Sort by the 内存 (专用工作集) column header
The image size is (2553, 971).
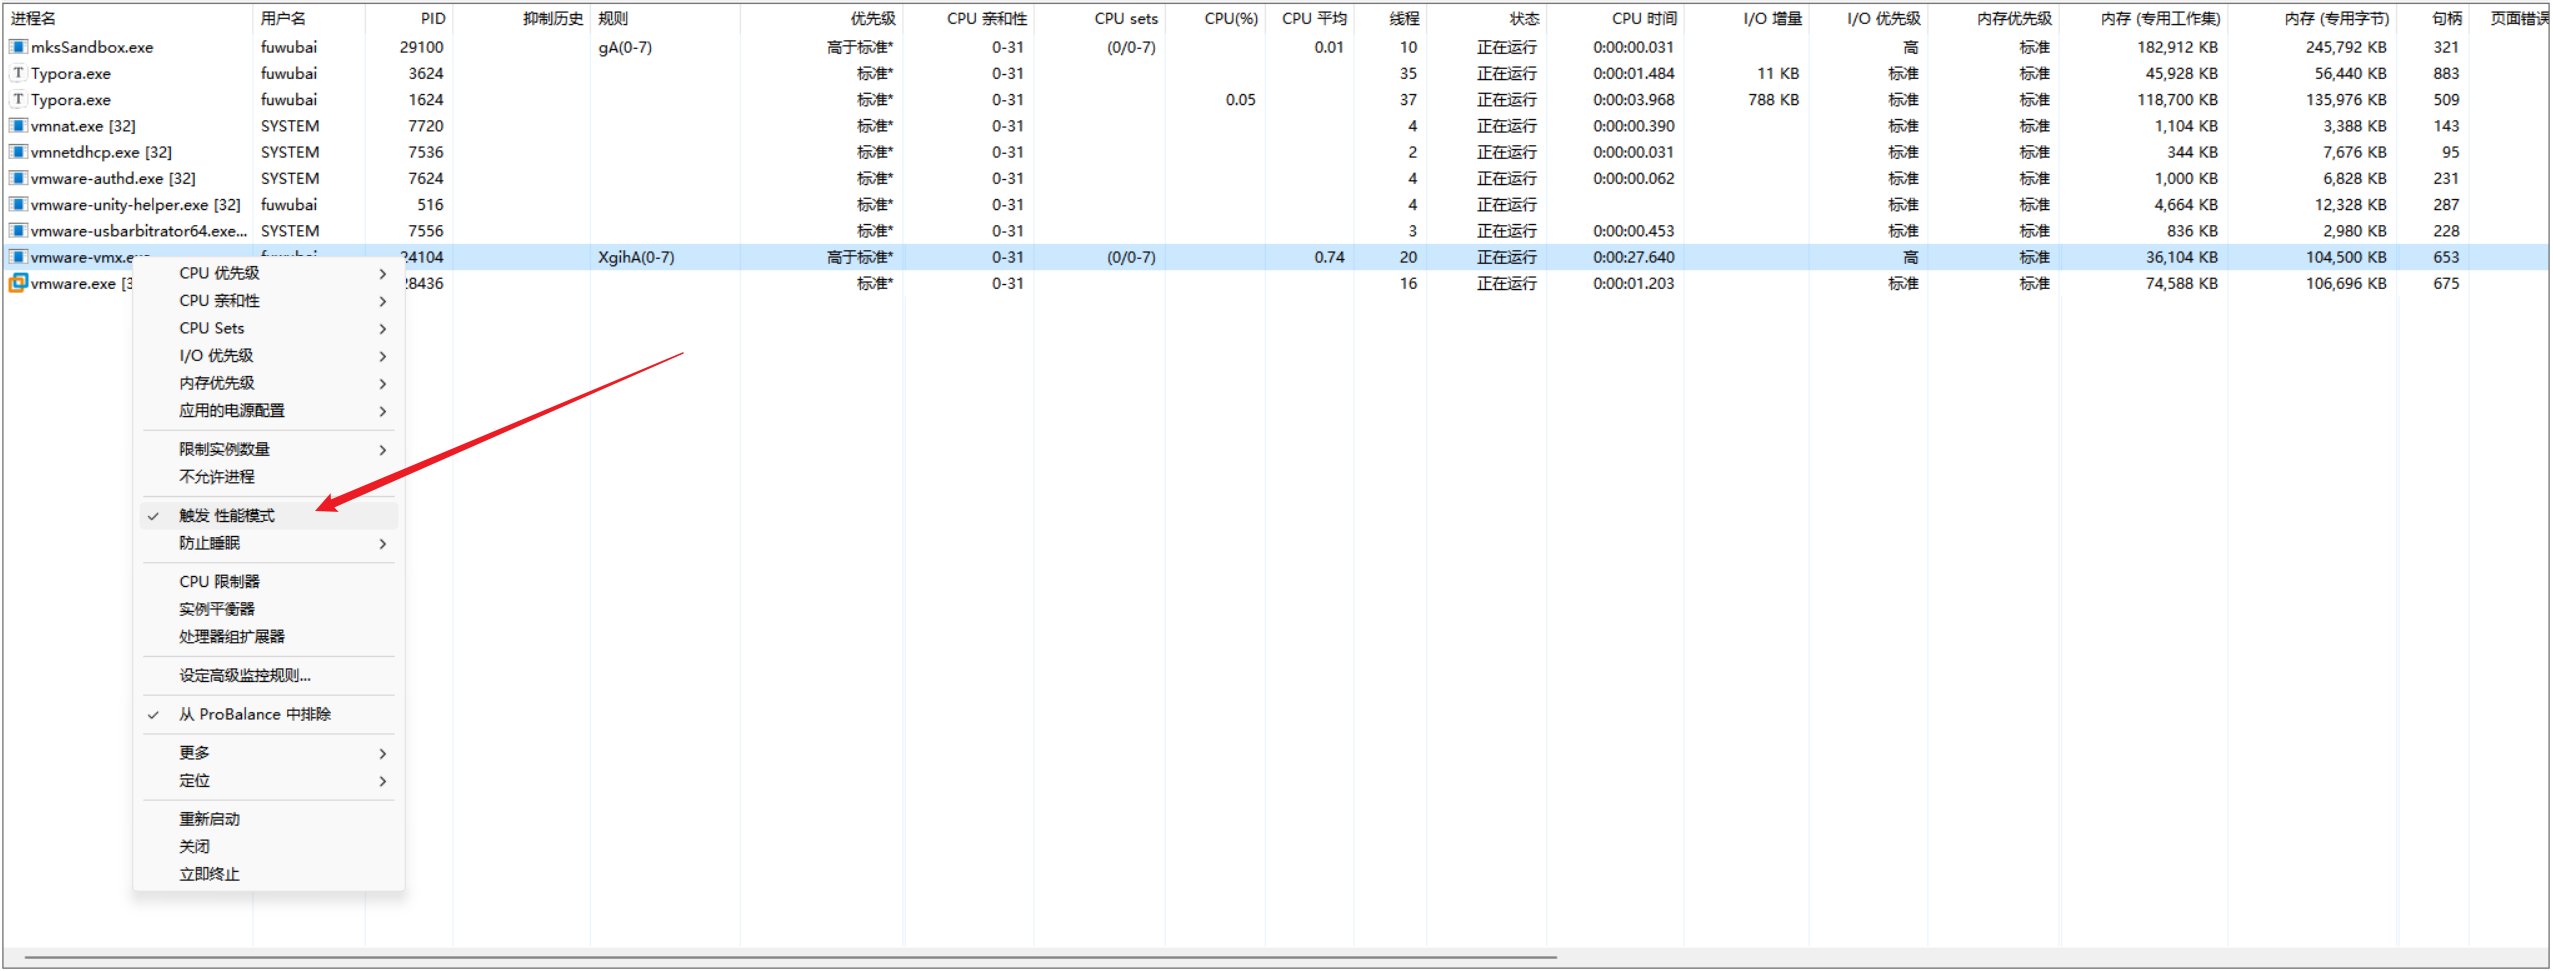pos(2144,19)
